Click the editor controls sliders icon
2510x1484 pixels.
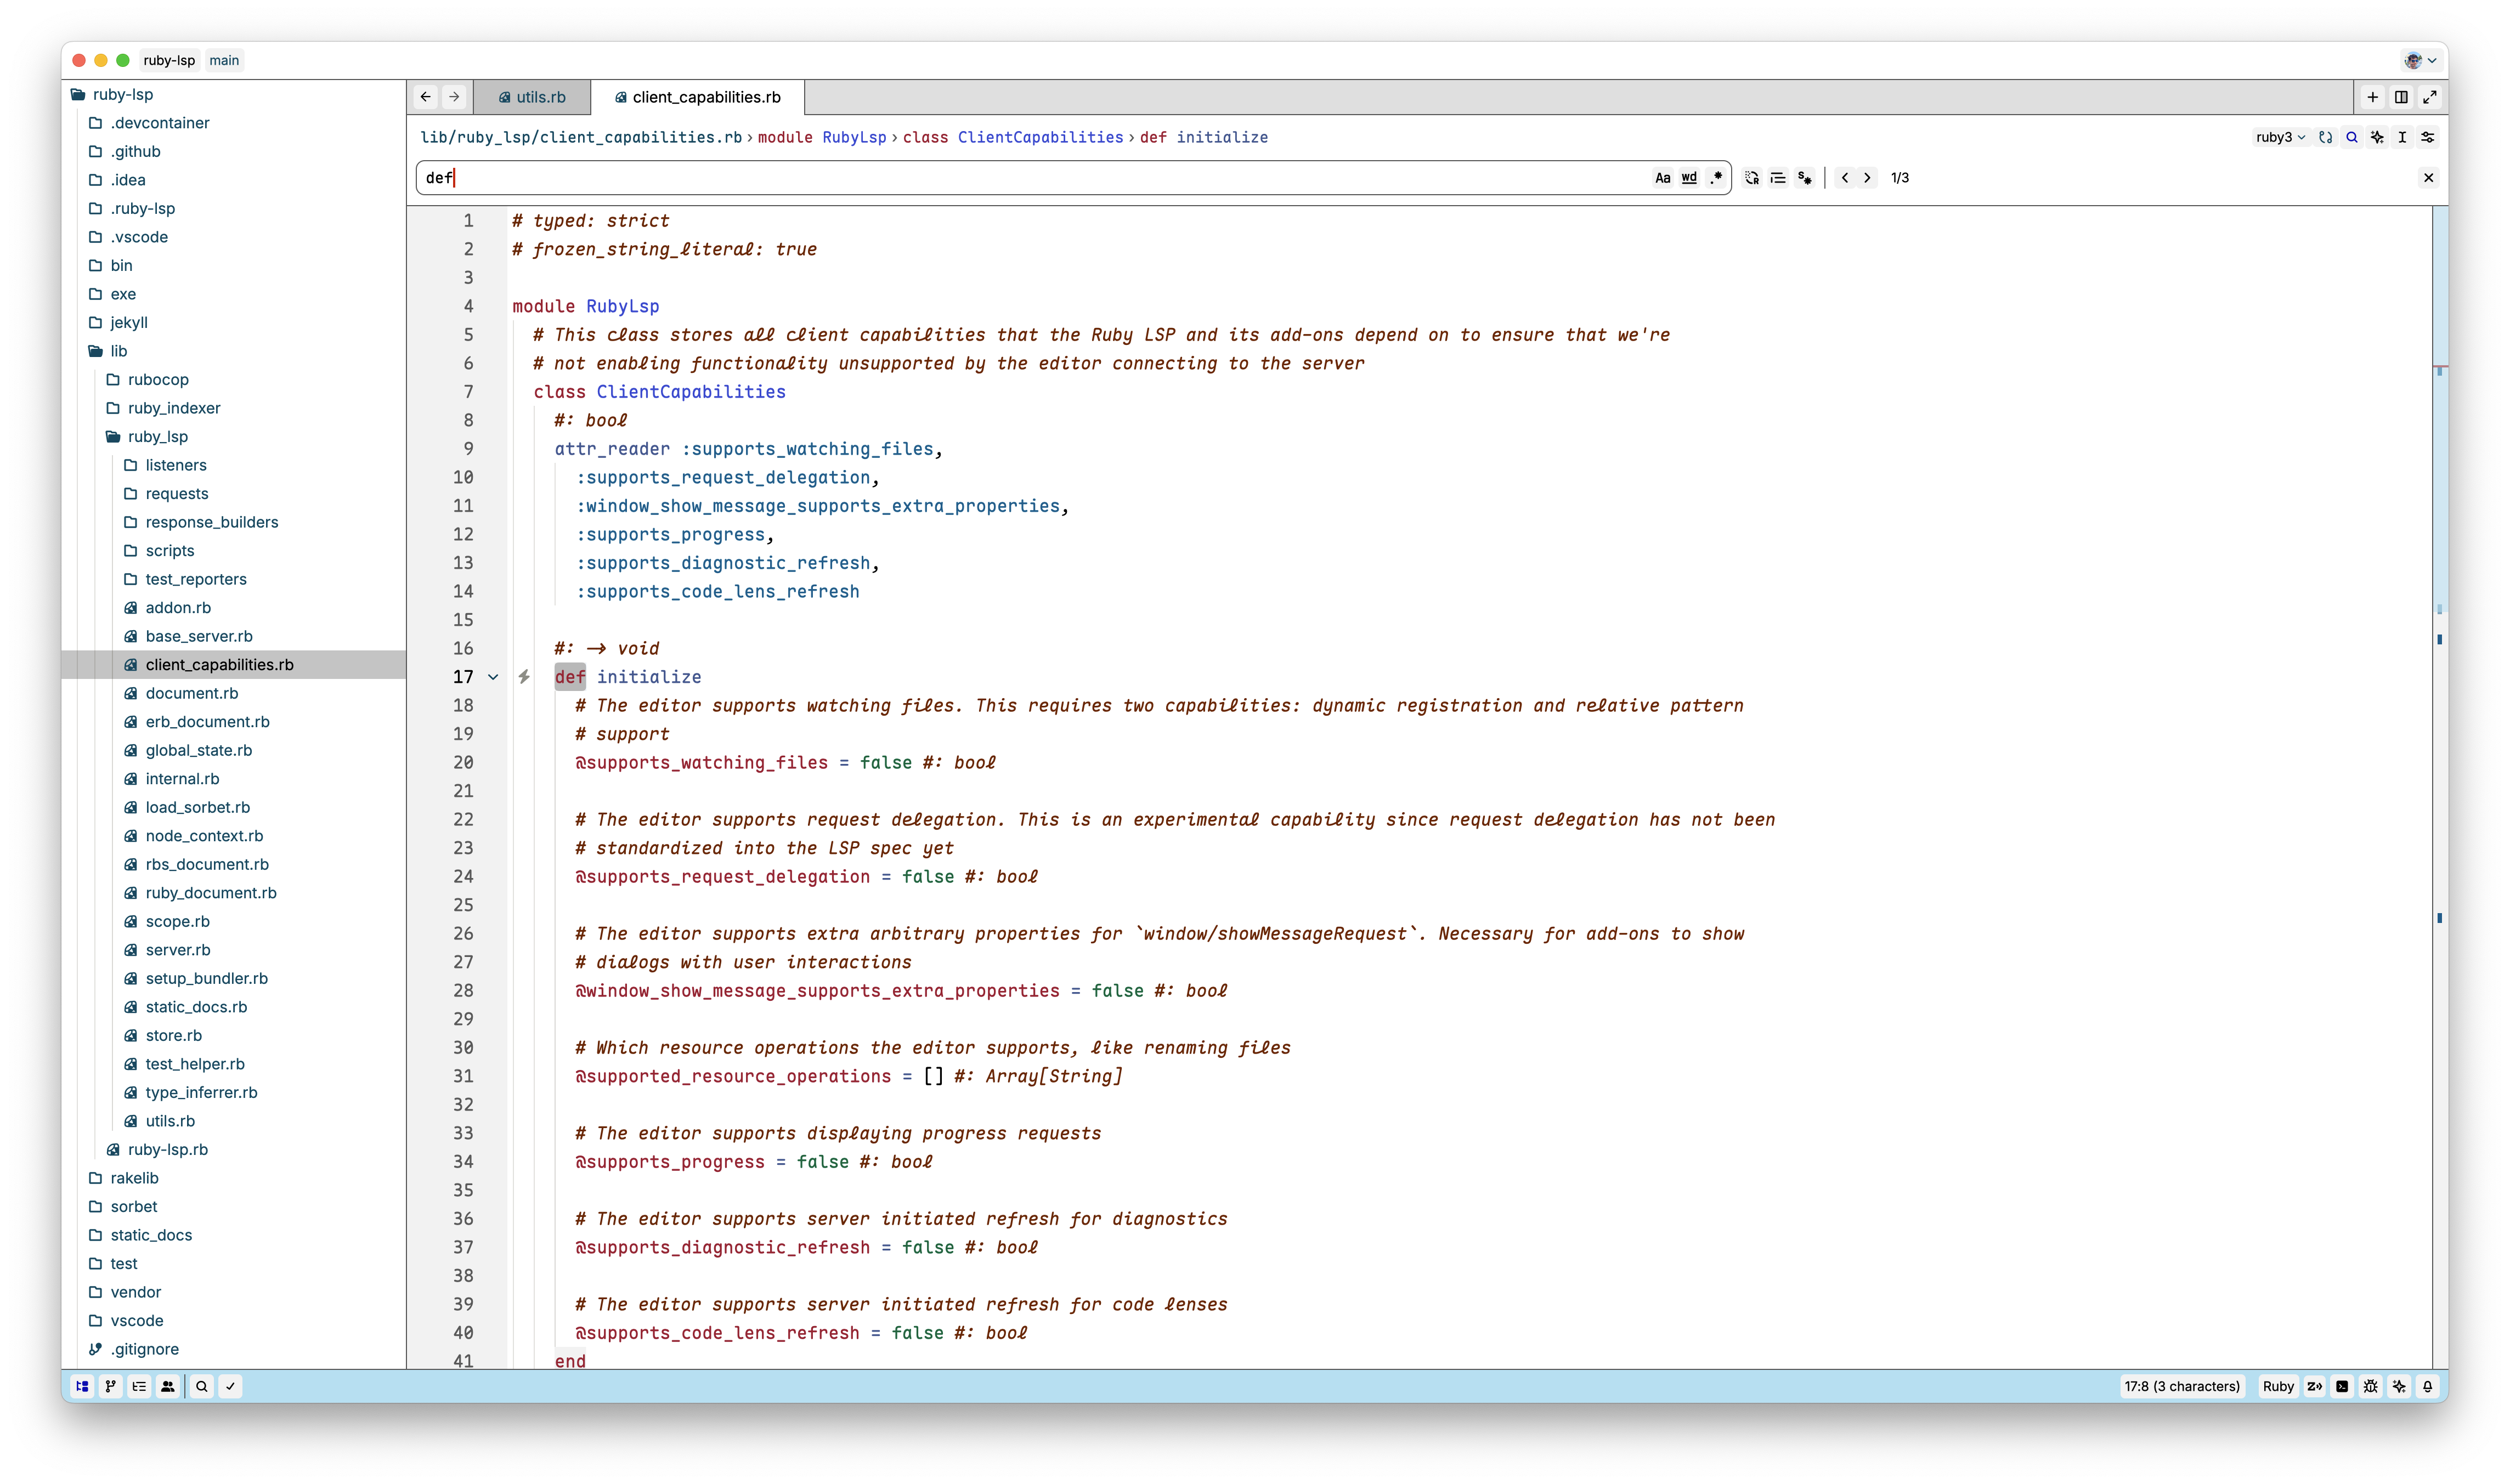pyautogui.click(x=2428, y=137)
